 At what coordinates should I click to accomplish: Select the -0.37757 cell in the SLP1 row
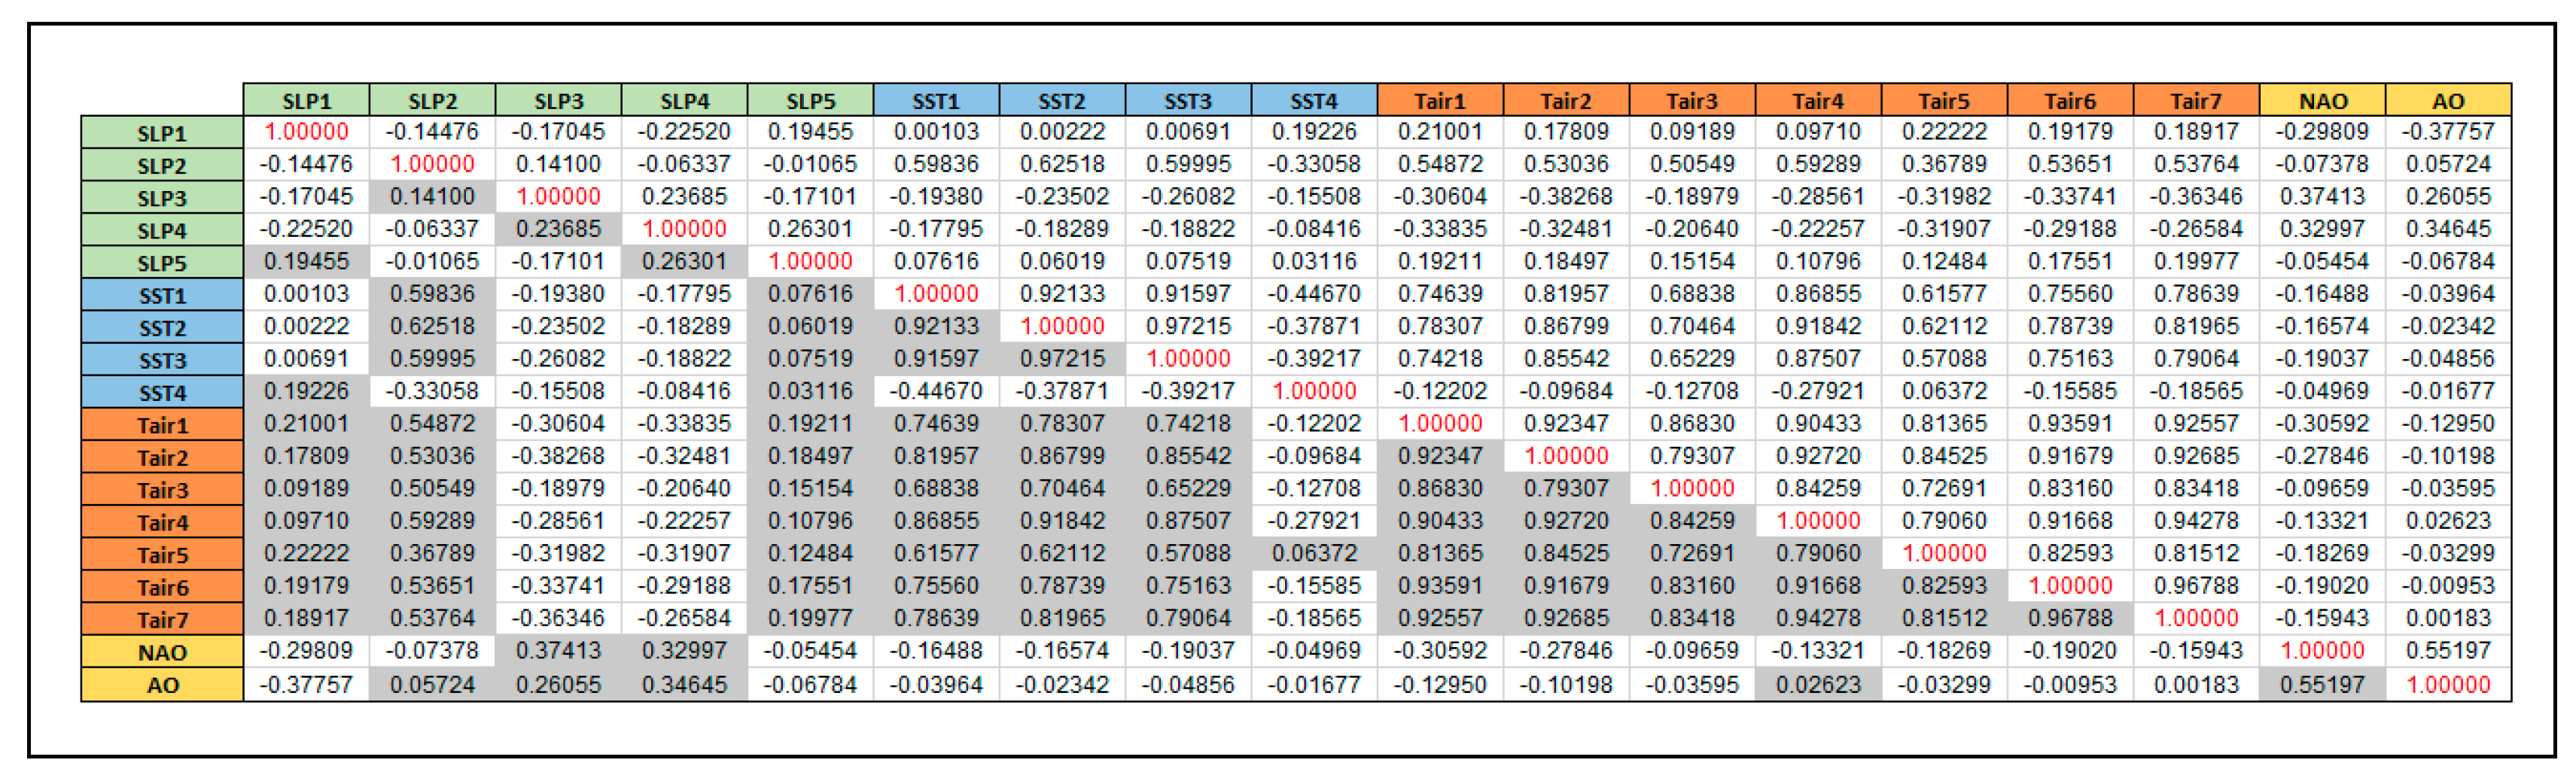(2448, 132)
